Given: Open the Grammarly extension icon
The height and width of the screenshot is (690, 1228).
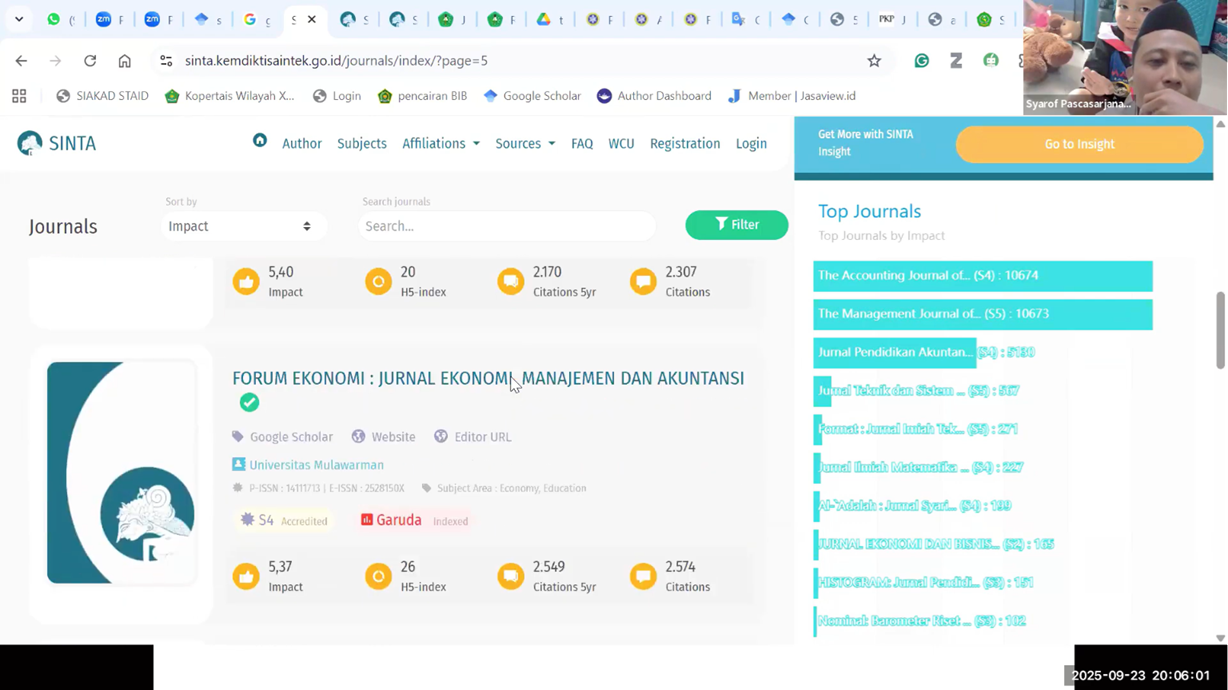Looking at the screenshot, I should coord(922,61).
